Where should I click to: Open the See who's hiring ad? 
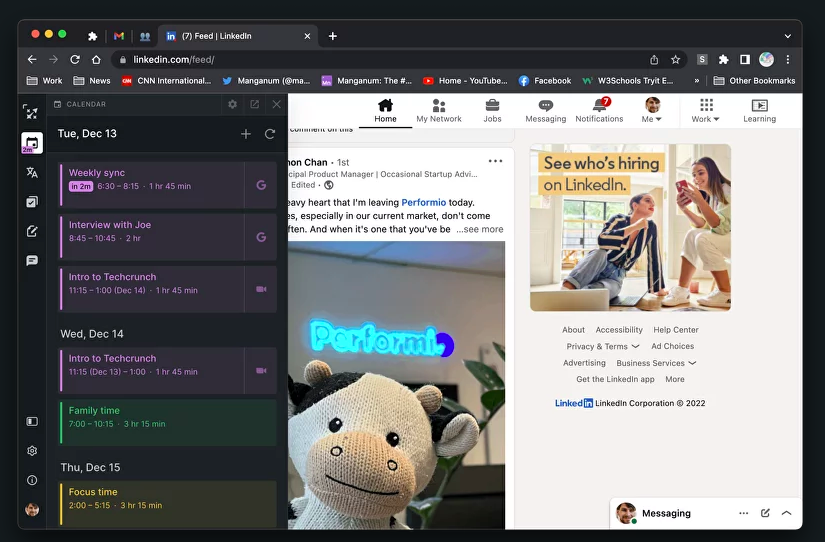(x=630, y=227)
